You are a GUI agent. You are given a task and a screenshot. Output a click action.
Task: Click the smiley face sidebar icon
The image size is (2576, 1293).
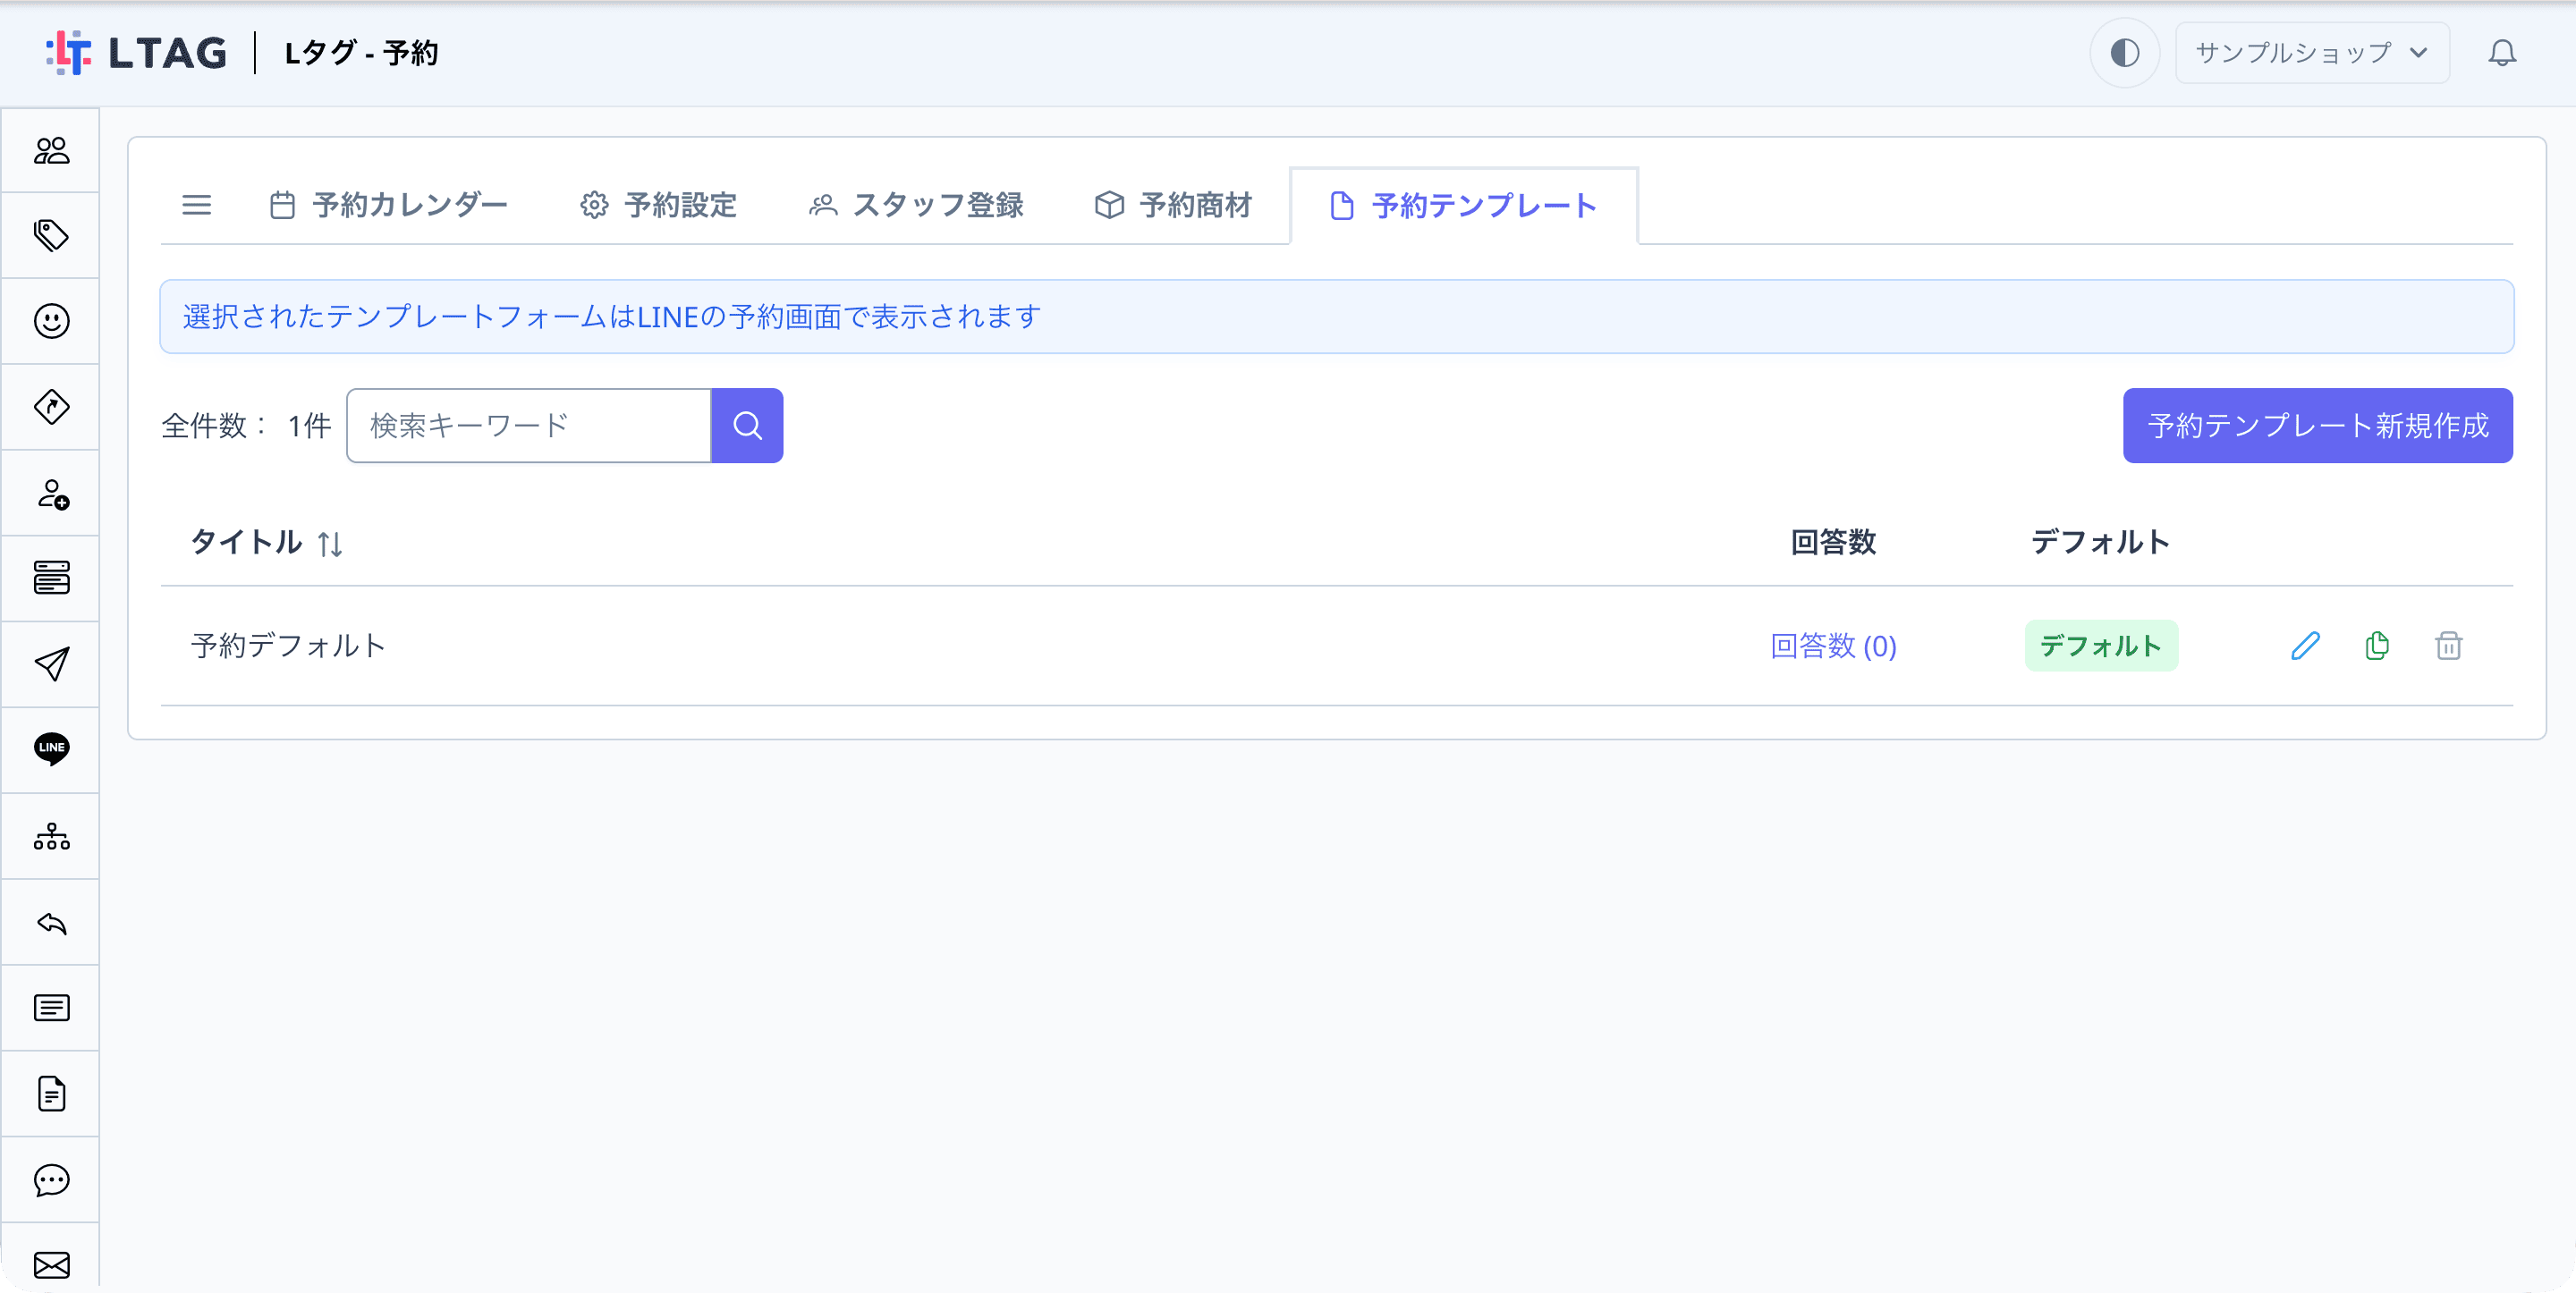pyautogui.click(x=51, y=321)
